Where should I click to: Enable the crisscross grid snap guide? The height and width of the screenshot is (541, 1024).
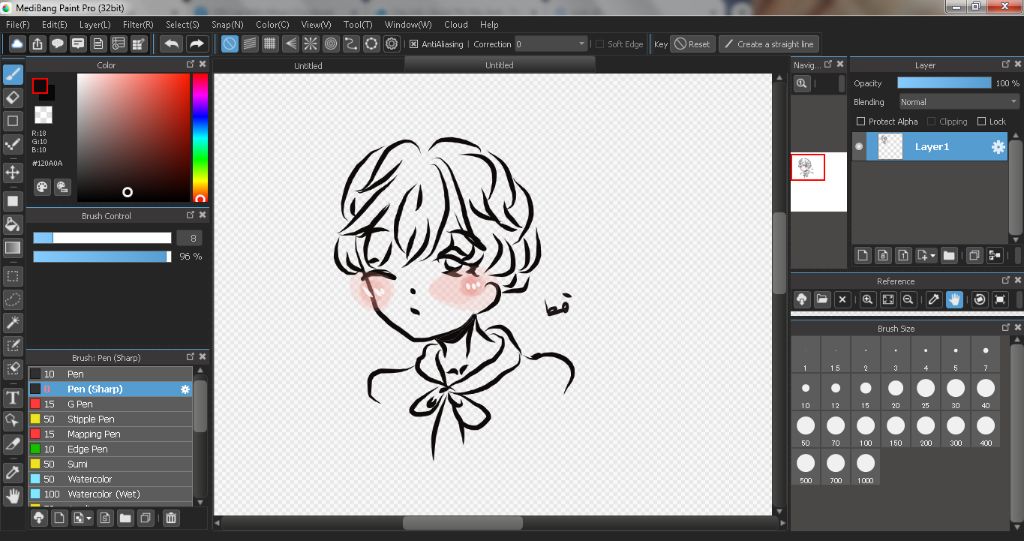point(270,44)
